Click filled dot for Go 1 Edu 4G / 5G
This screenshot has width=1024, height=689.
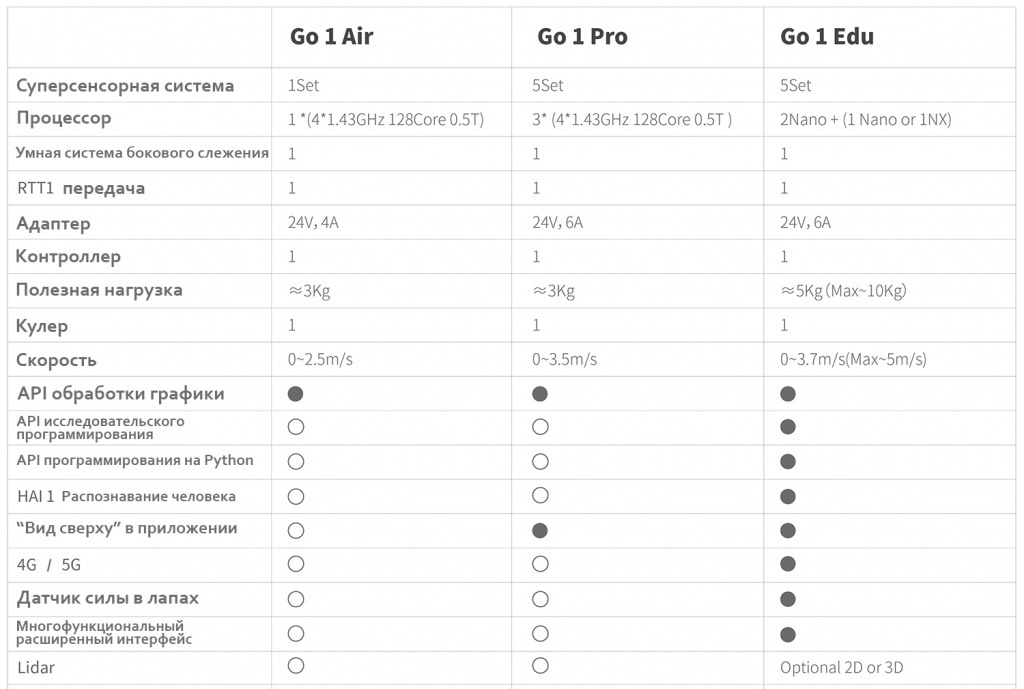pos(788,564)
